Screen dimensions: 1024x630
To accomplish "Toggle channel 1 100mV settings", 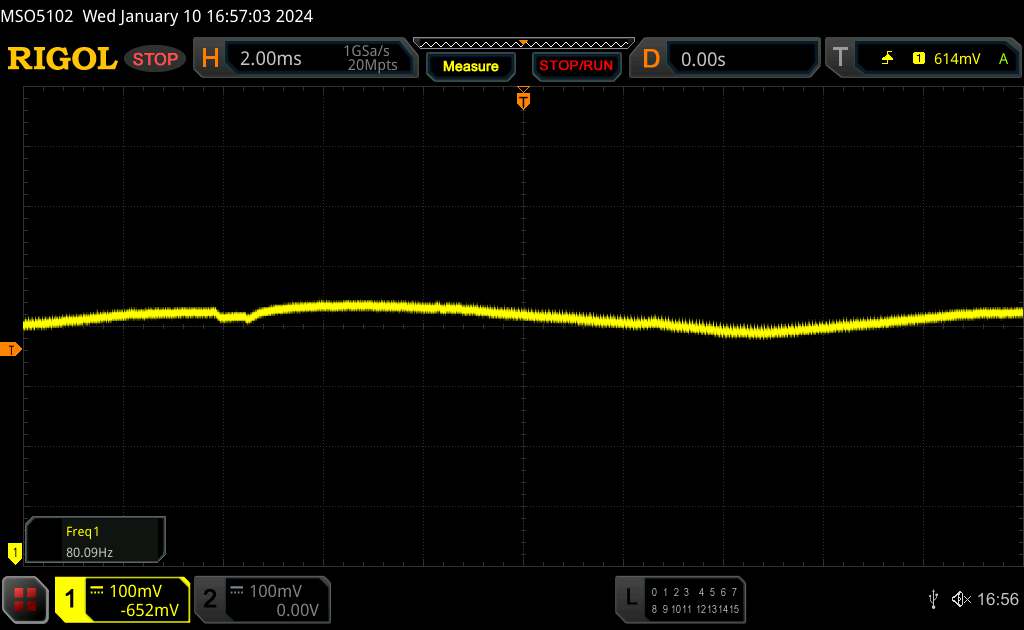I will coord(123,599).
